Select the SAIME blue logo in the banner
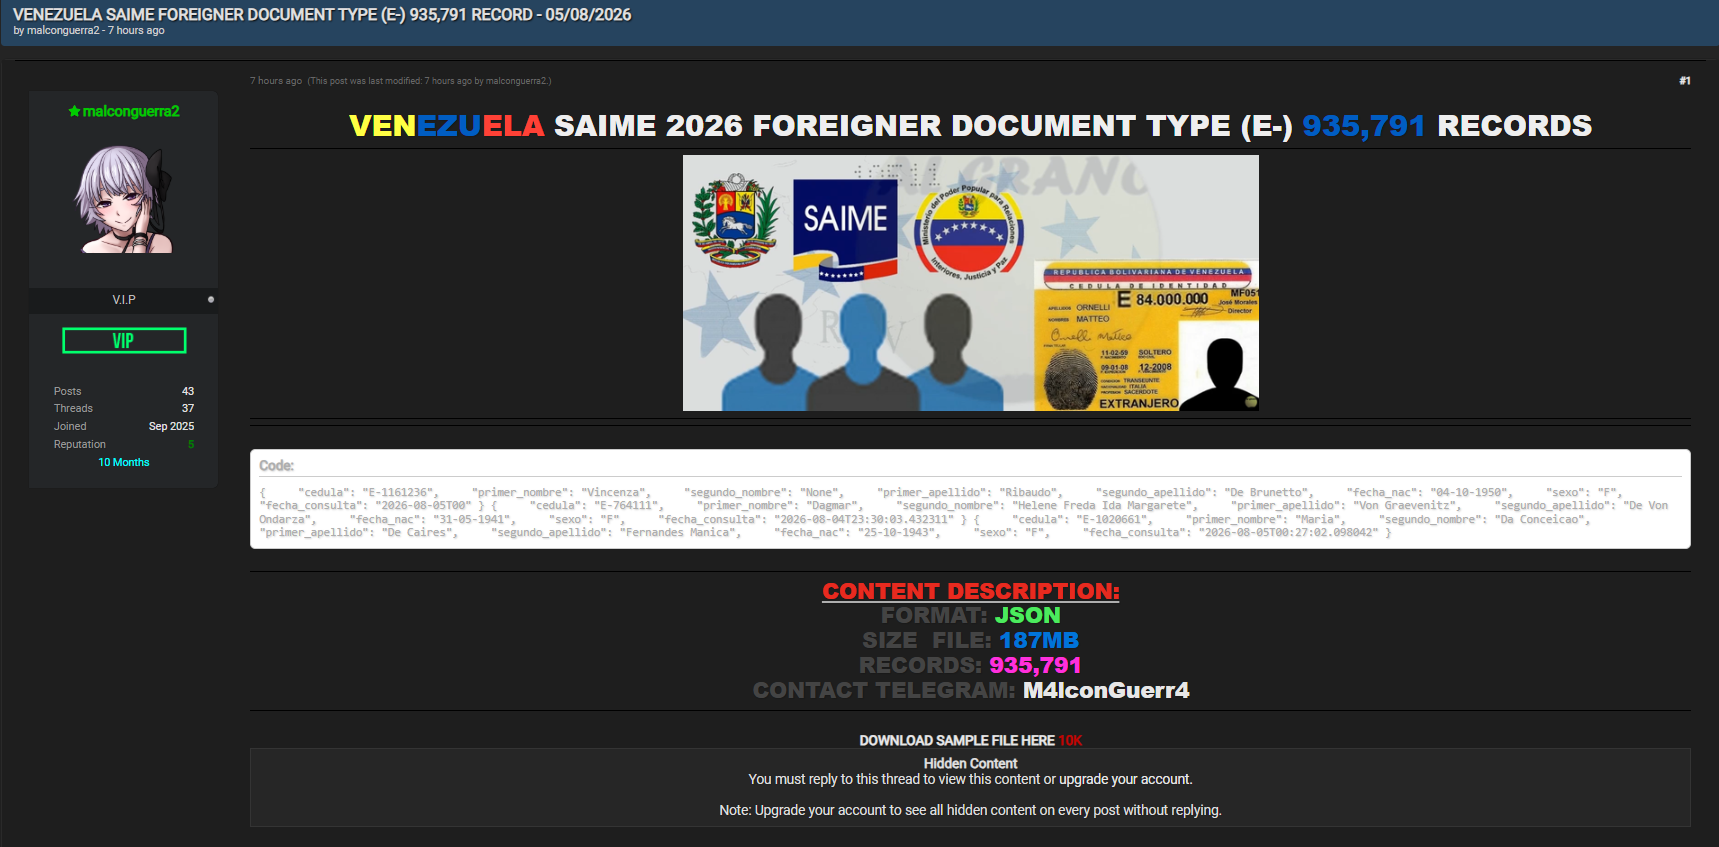 tap(845, 230)
